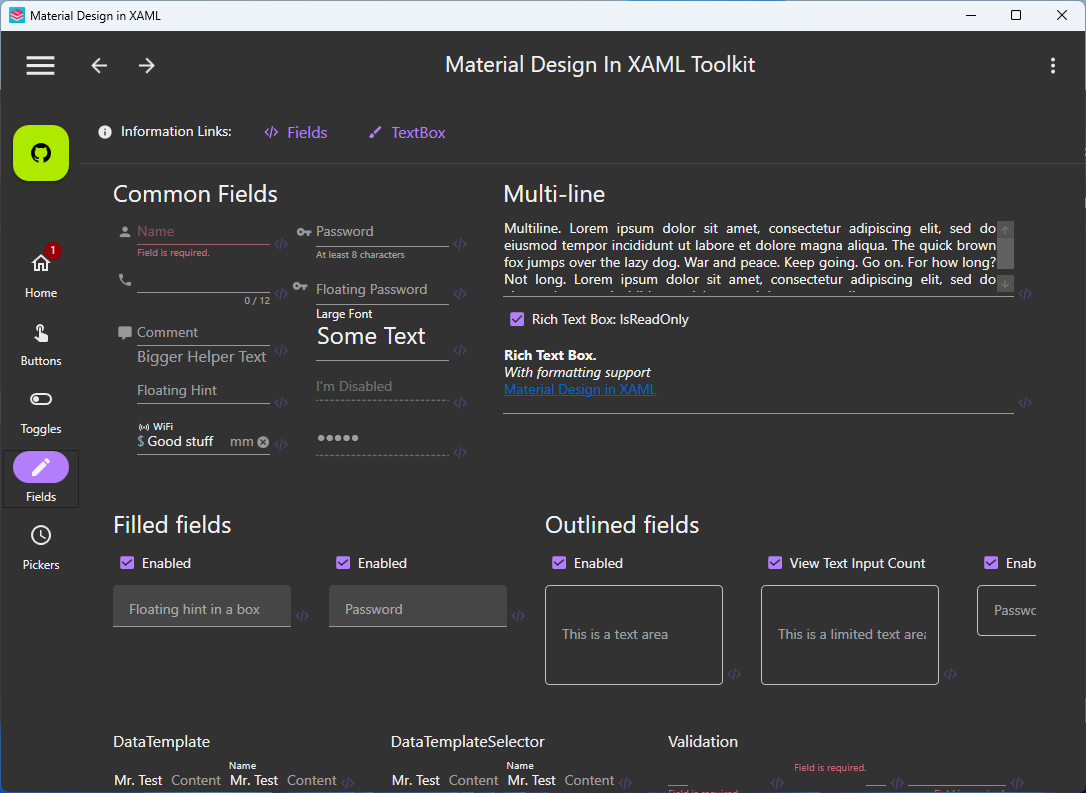Screen dimensions: 1086x793
Task: View XAML code for Floating Password field
Action: [460, 294]
